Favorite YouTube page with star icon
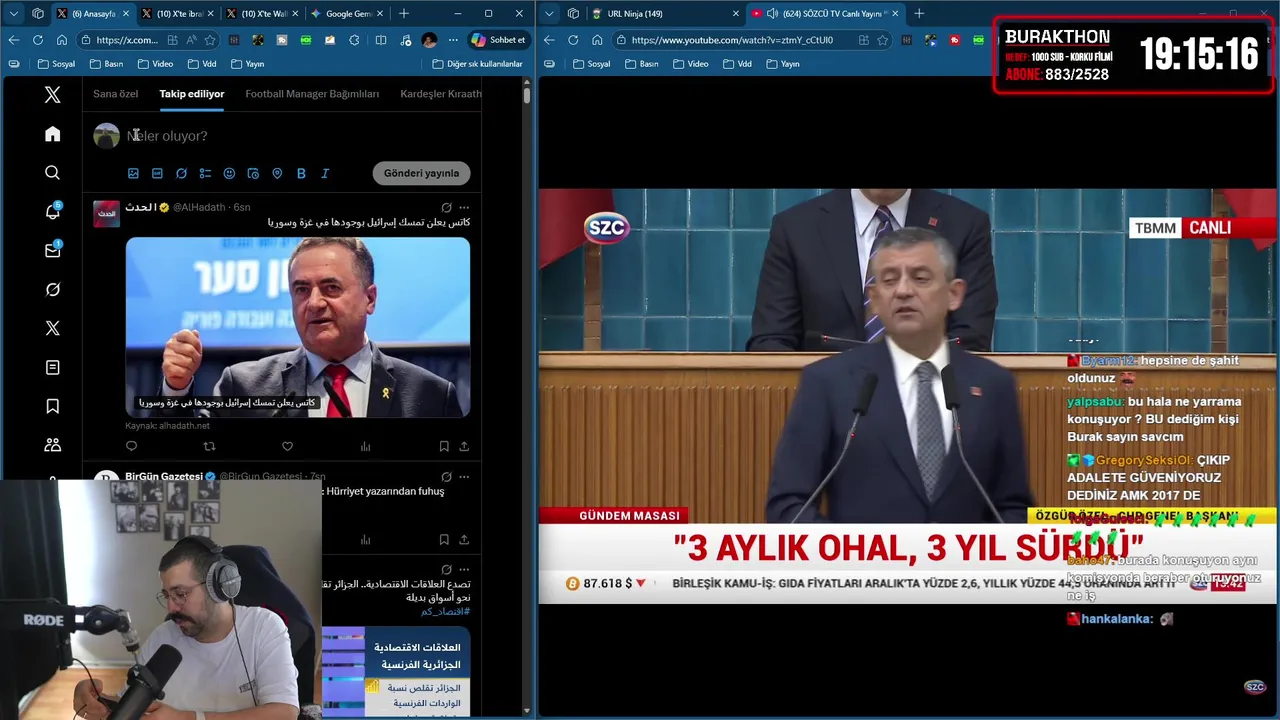 [x=882, y=40]
